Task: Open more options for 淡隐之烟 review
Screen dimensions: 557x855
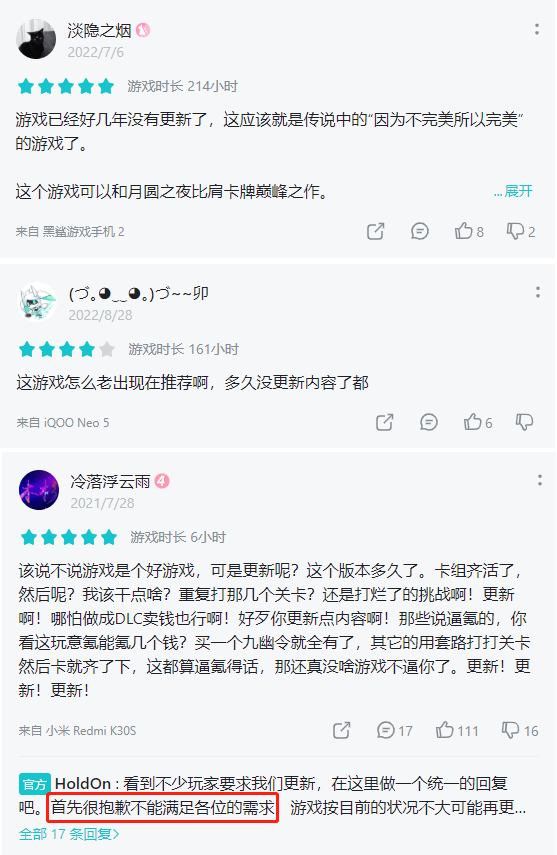Action: point(537,29)
